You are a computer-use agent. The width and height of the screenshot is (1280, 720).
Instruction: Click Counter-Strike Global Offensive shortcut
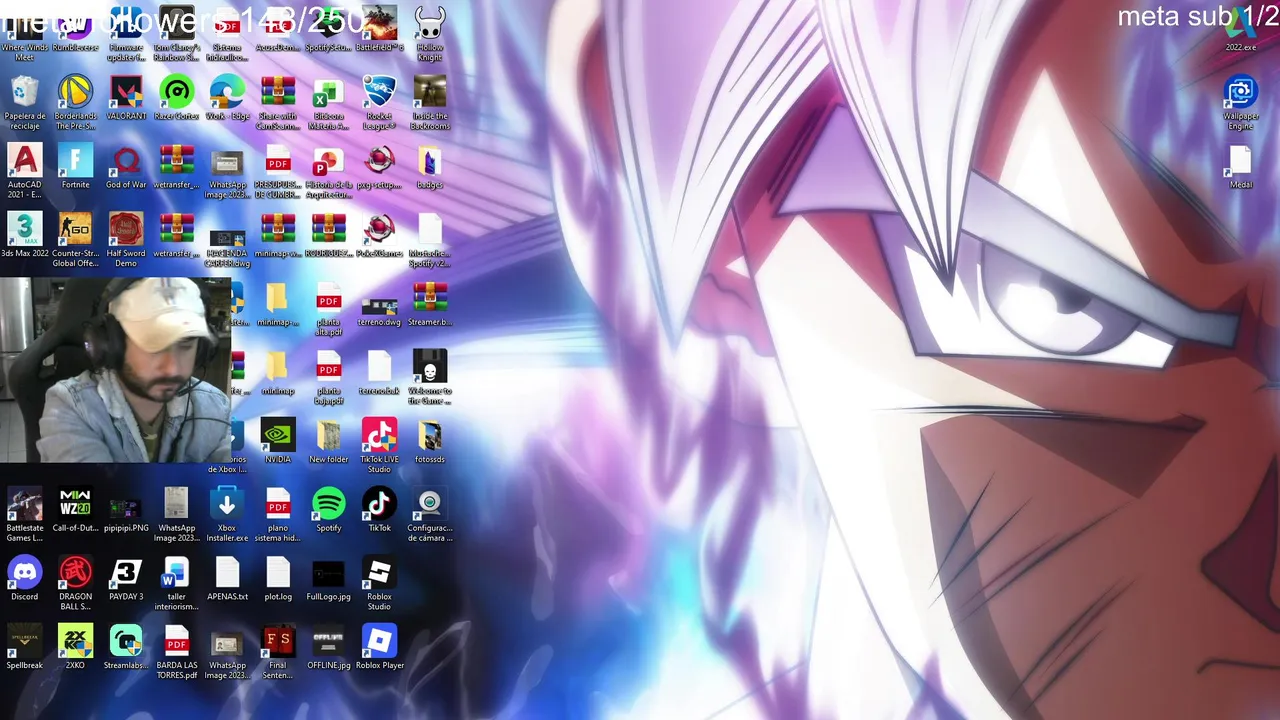coord(75,240)
